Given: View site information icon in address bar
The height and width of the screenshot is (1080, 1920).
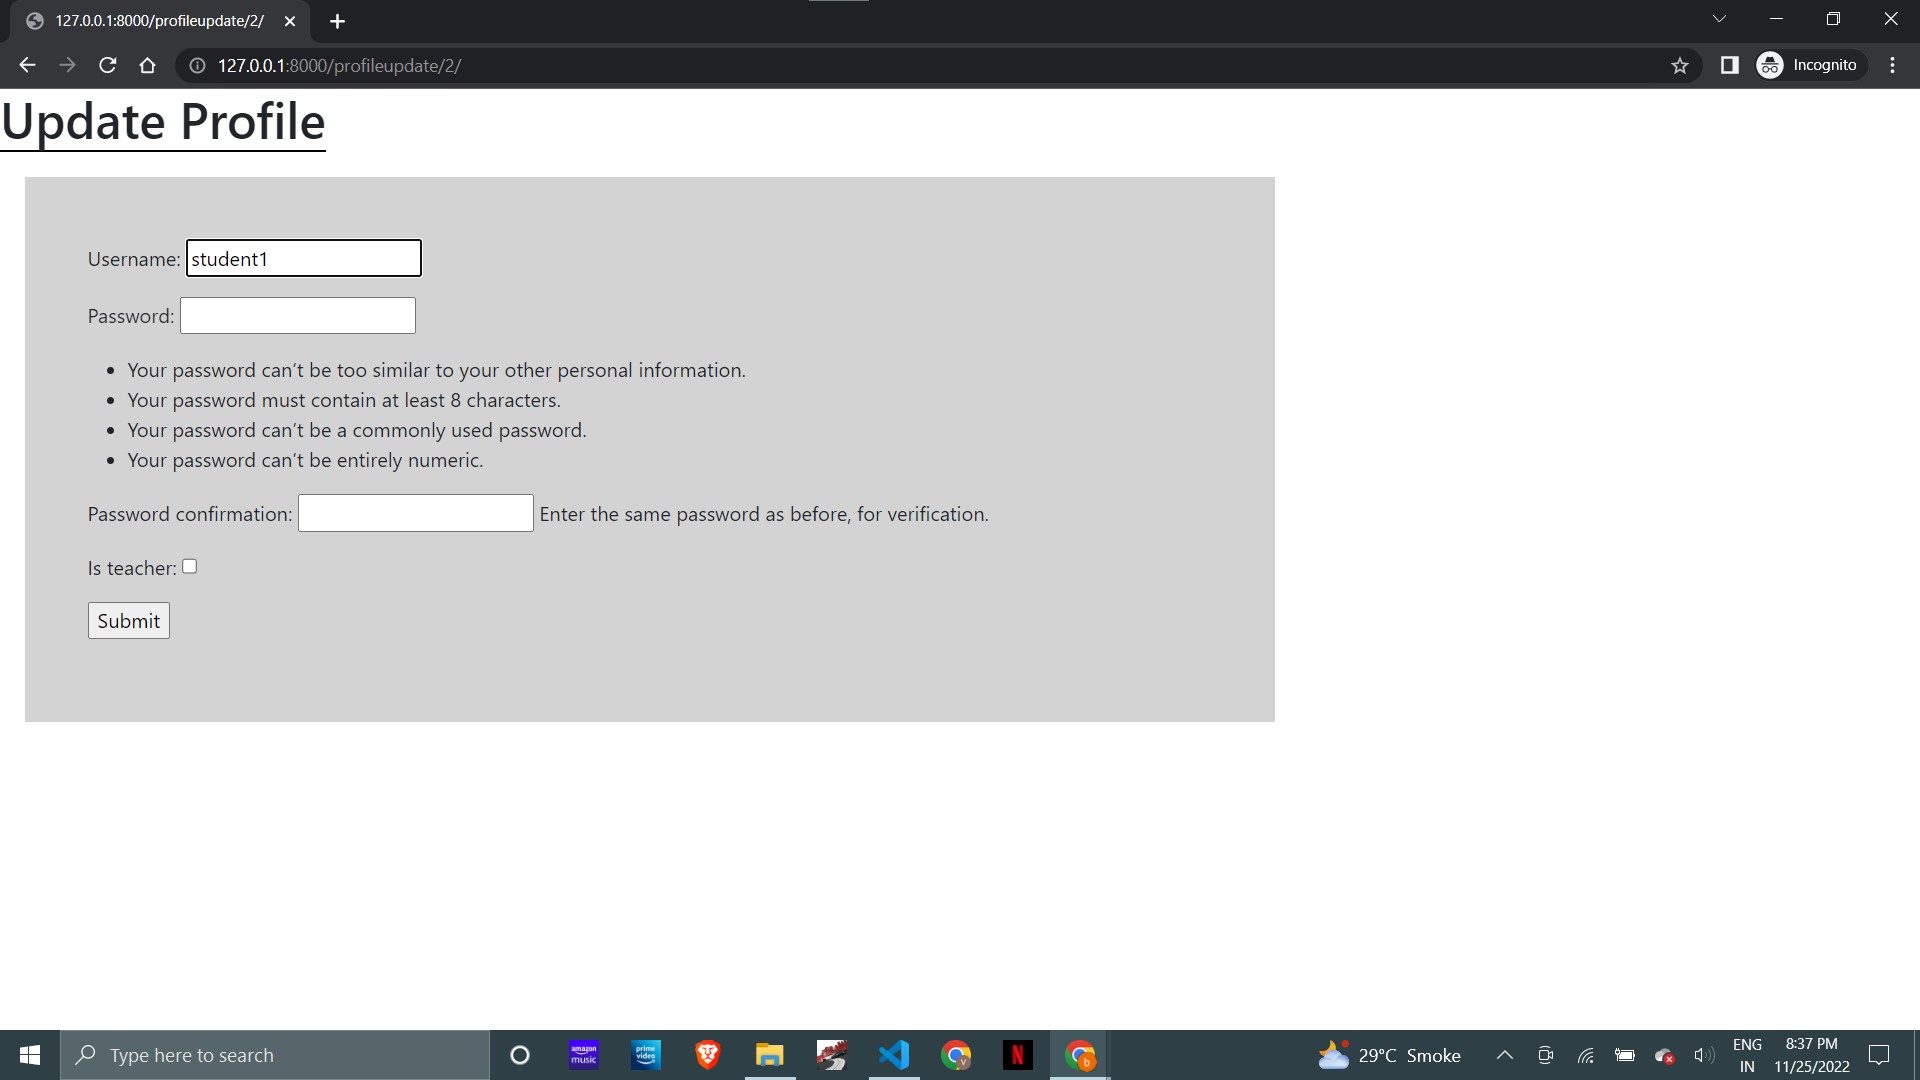Looking at the screenshot, I should click(198, 65).
